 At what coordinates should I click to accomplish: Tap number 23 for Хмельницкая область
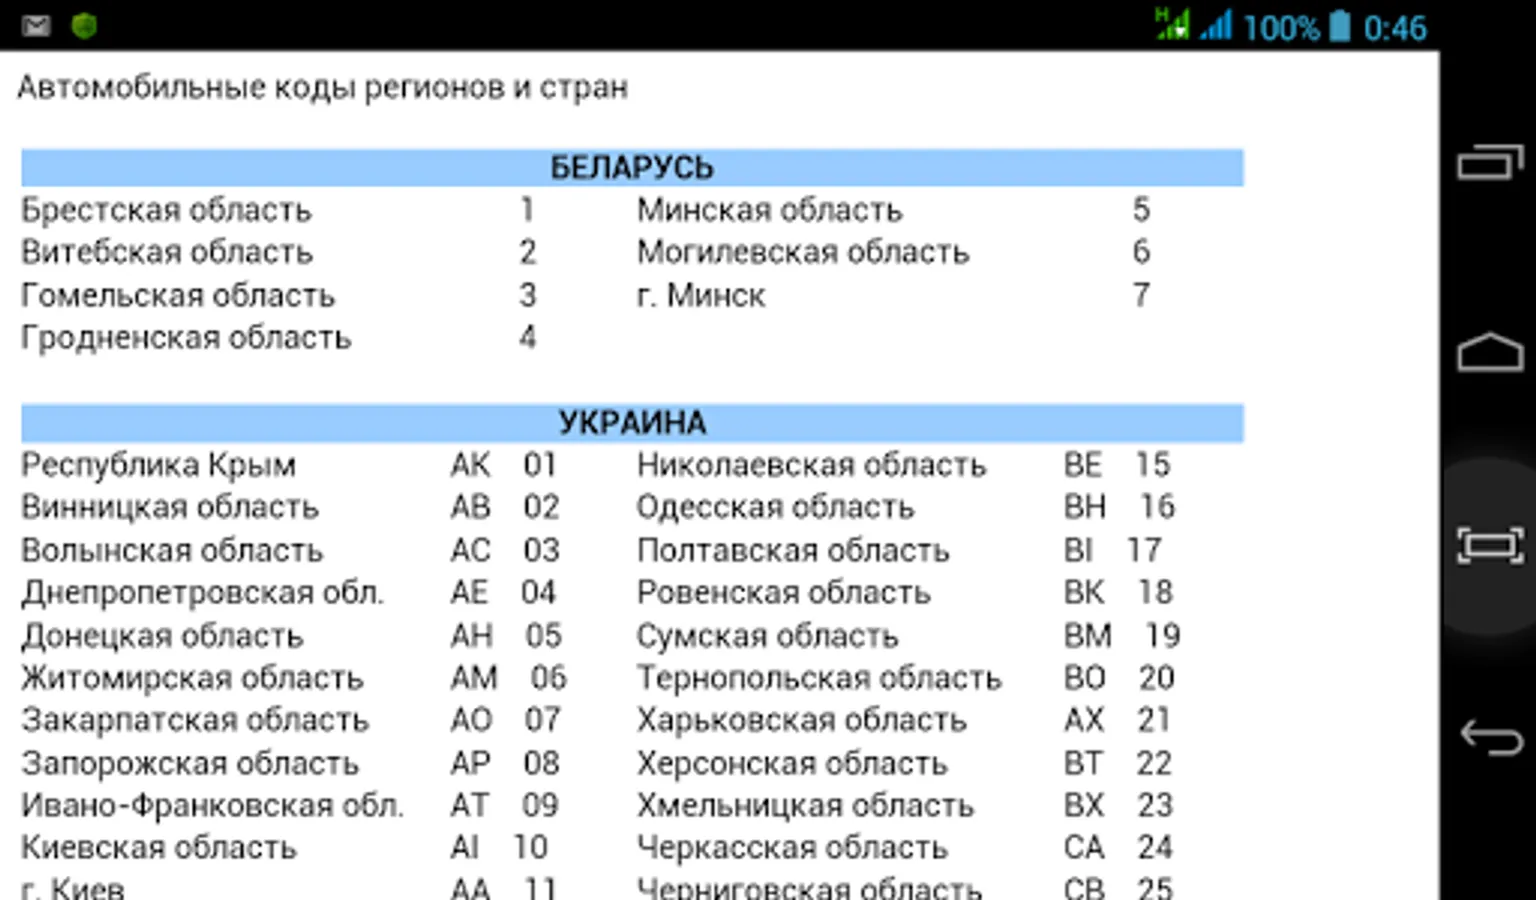pos(1155,805)
